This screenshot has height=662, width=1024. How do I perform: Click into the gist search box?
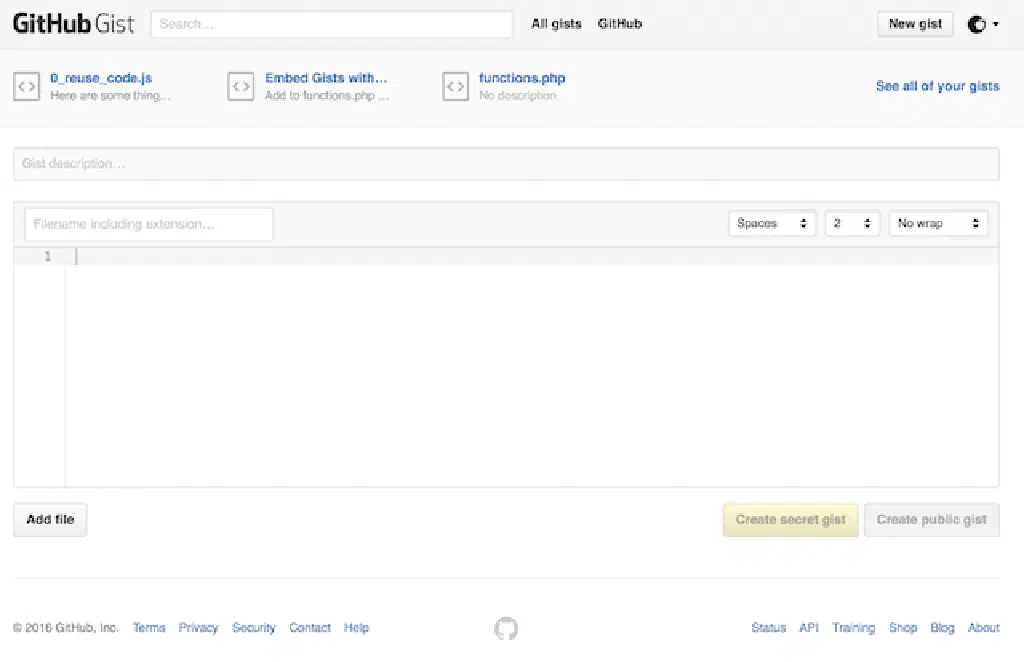(x=331, y=24)
